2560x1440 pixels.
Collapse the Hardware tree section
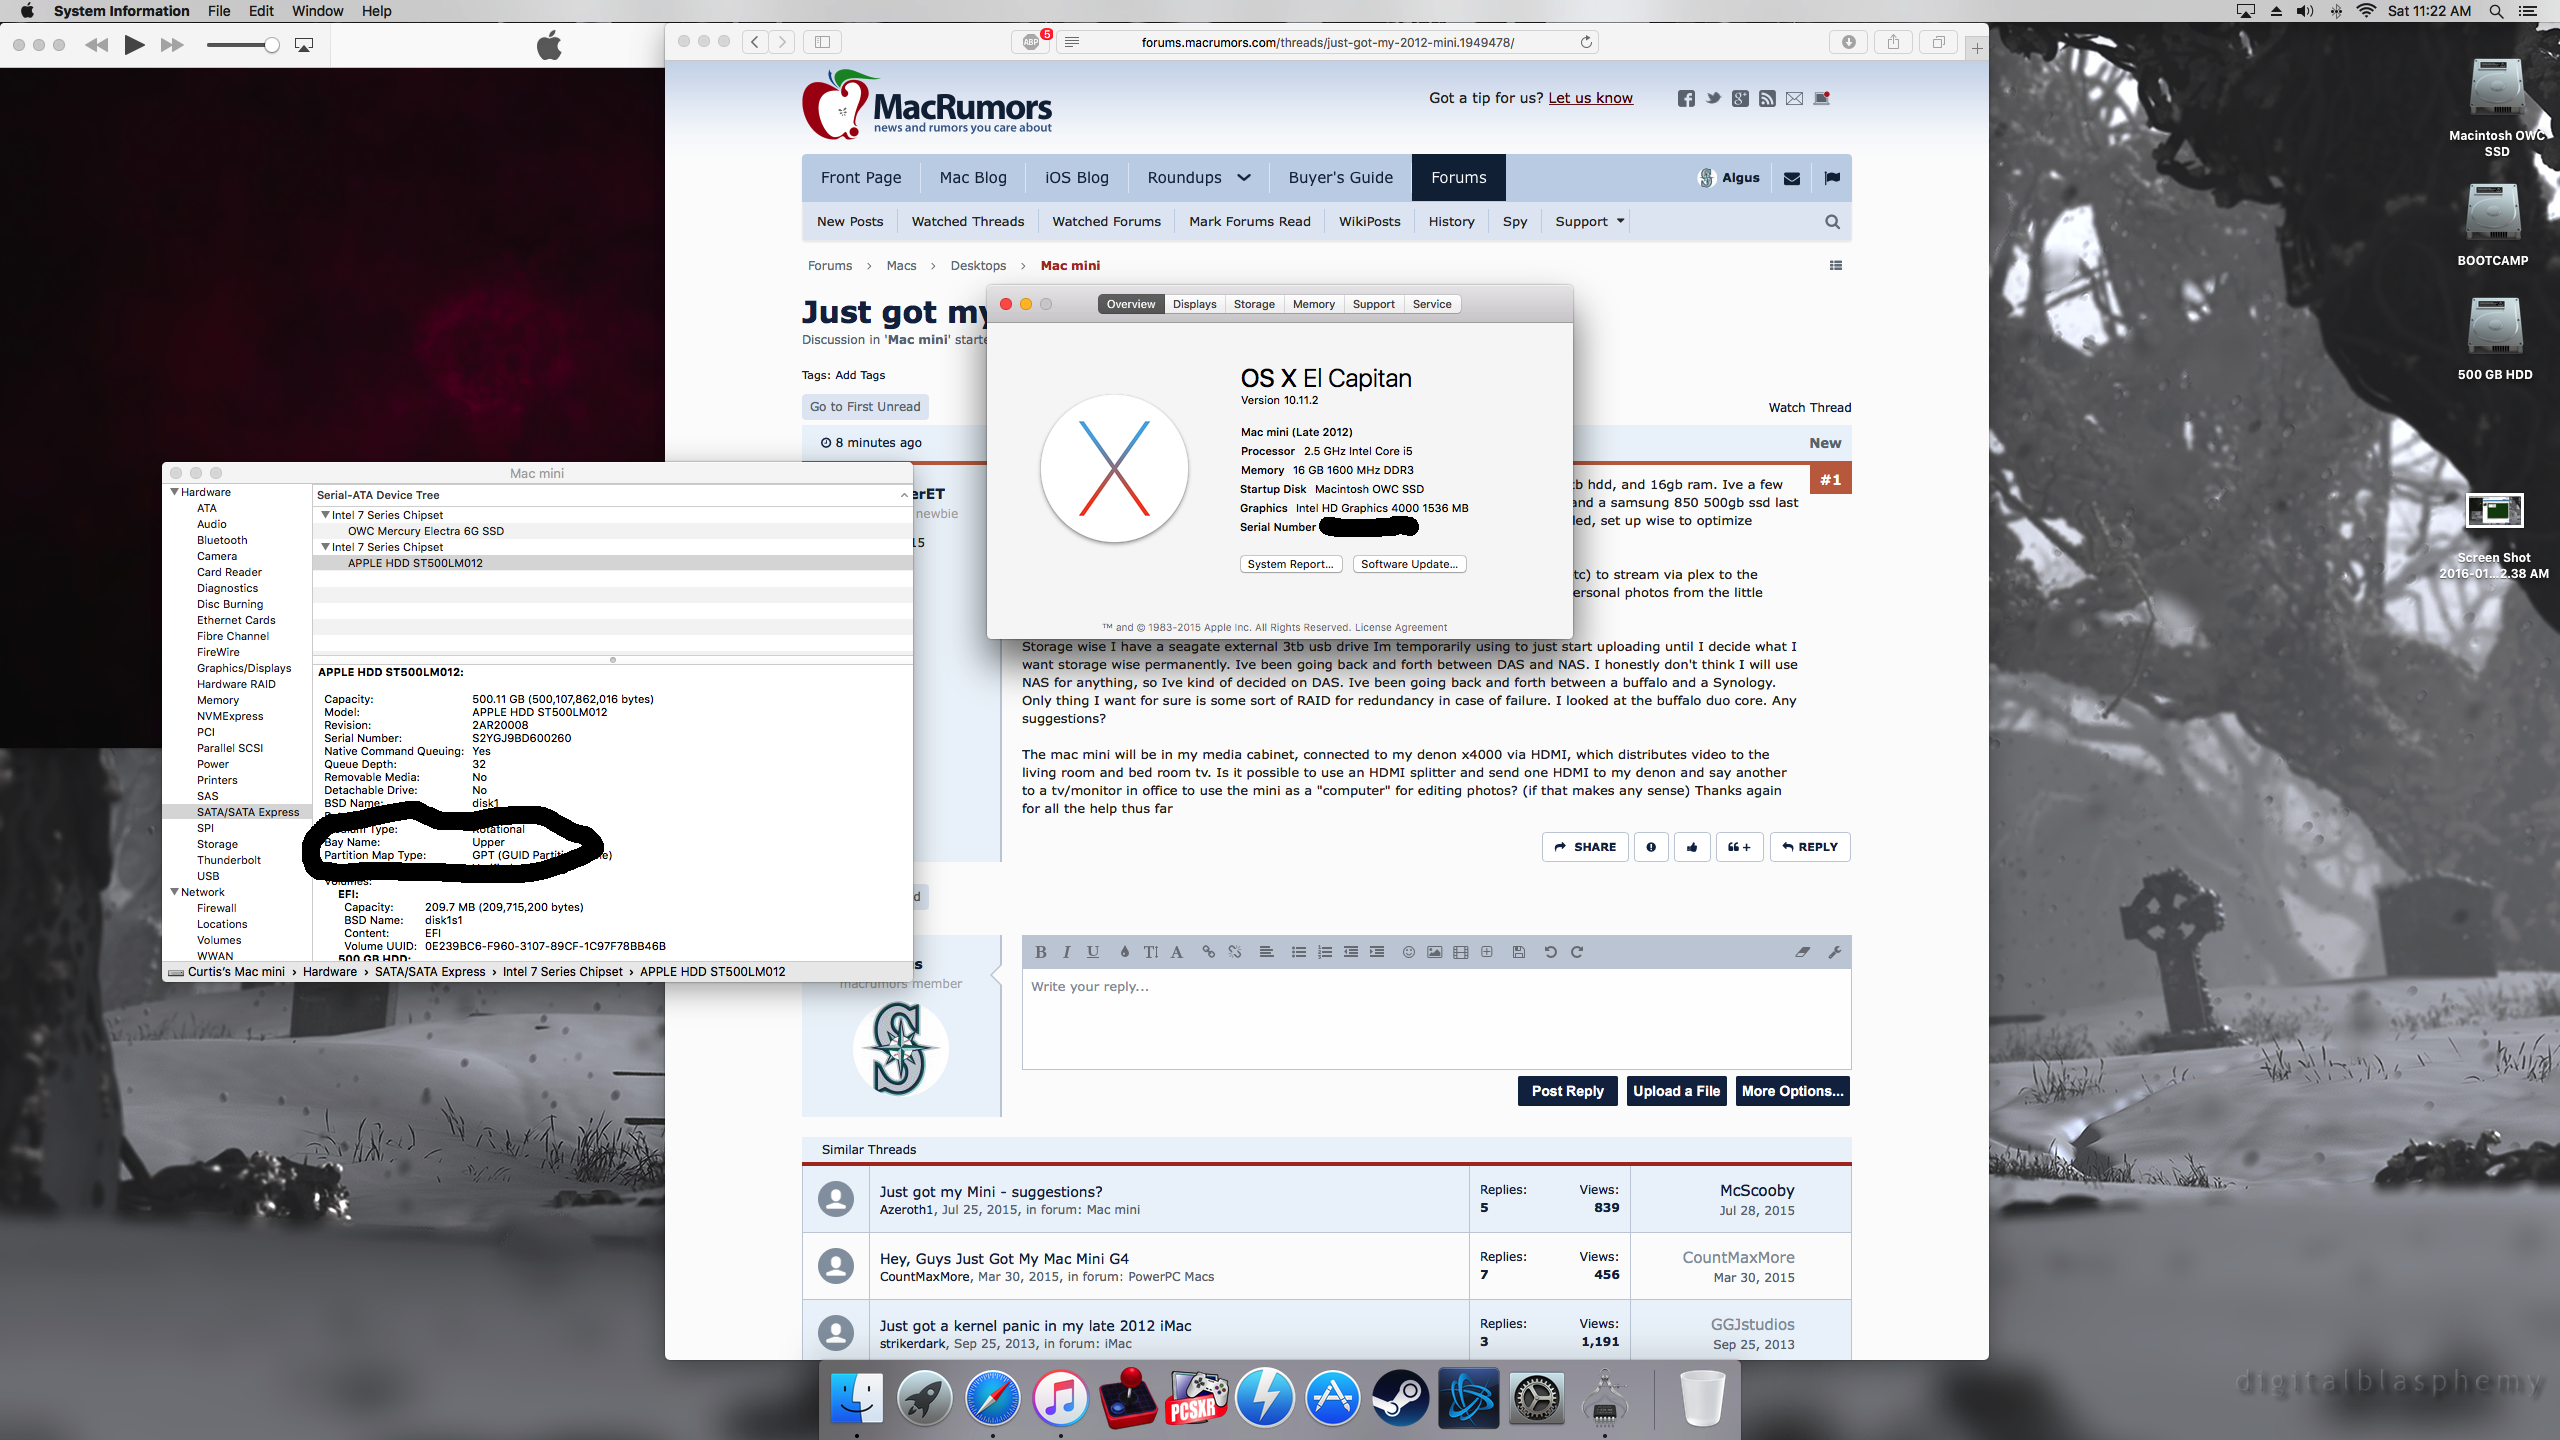175,492
